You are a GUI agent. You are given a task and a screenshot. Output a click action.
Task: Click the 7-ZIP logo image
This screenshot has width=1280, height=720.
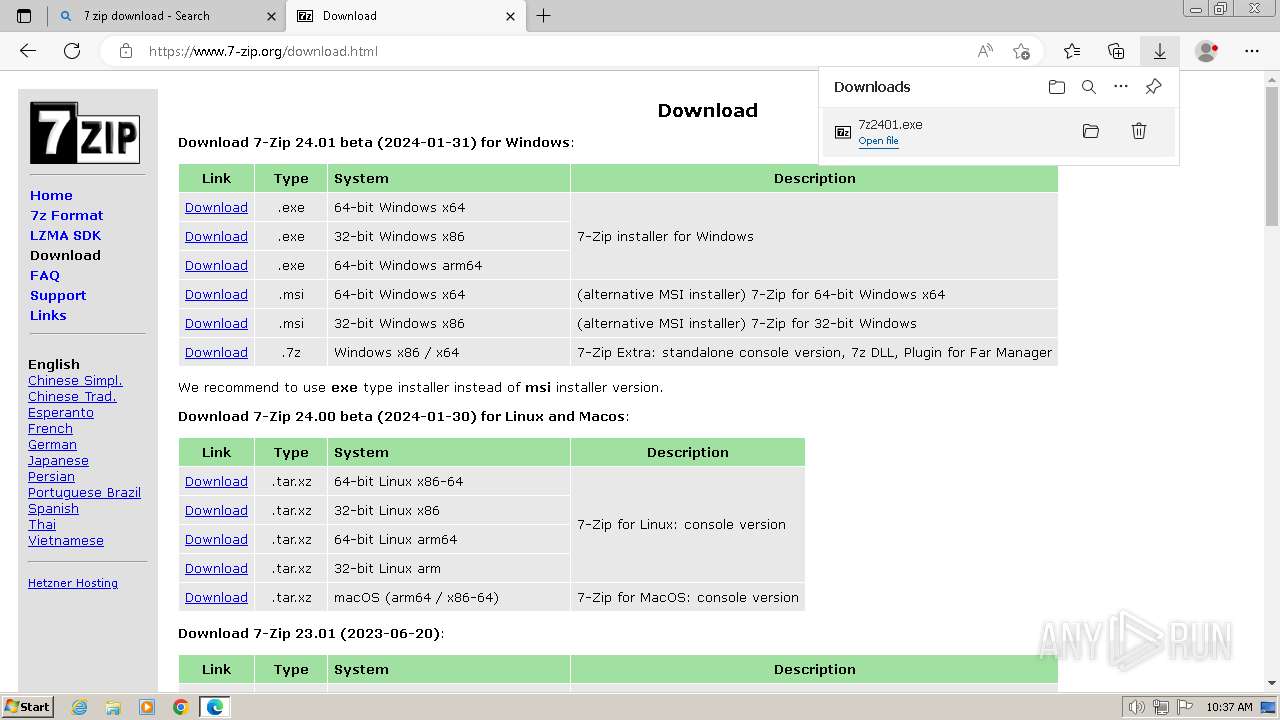(85, 133)
